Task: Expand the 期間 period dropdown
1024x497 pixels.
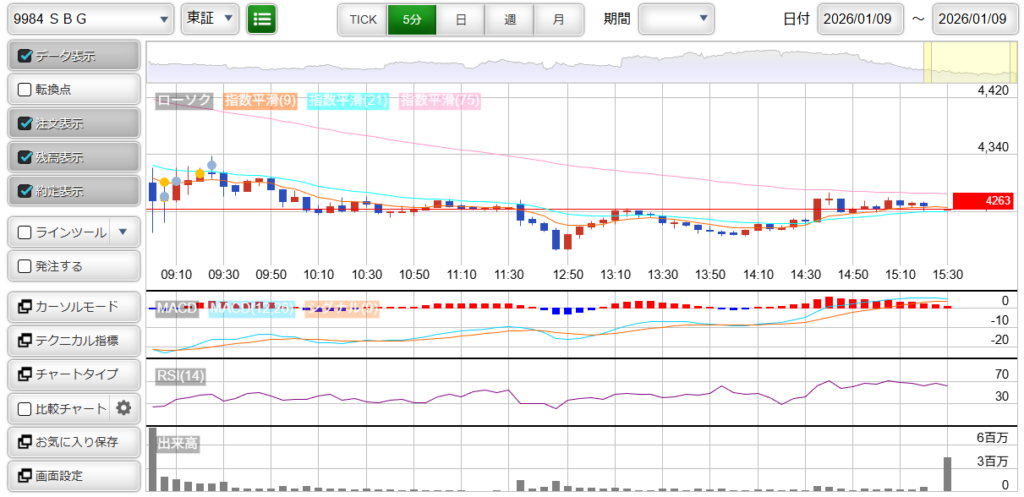Action: coord(676,19)
